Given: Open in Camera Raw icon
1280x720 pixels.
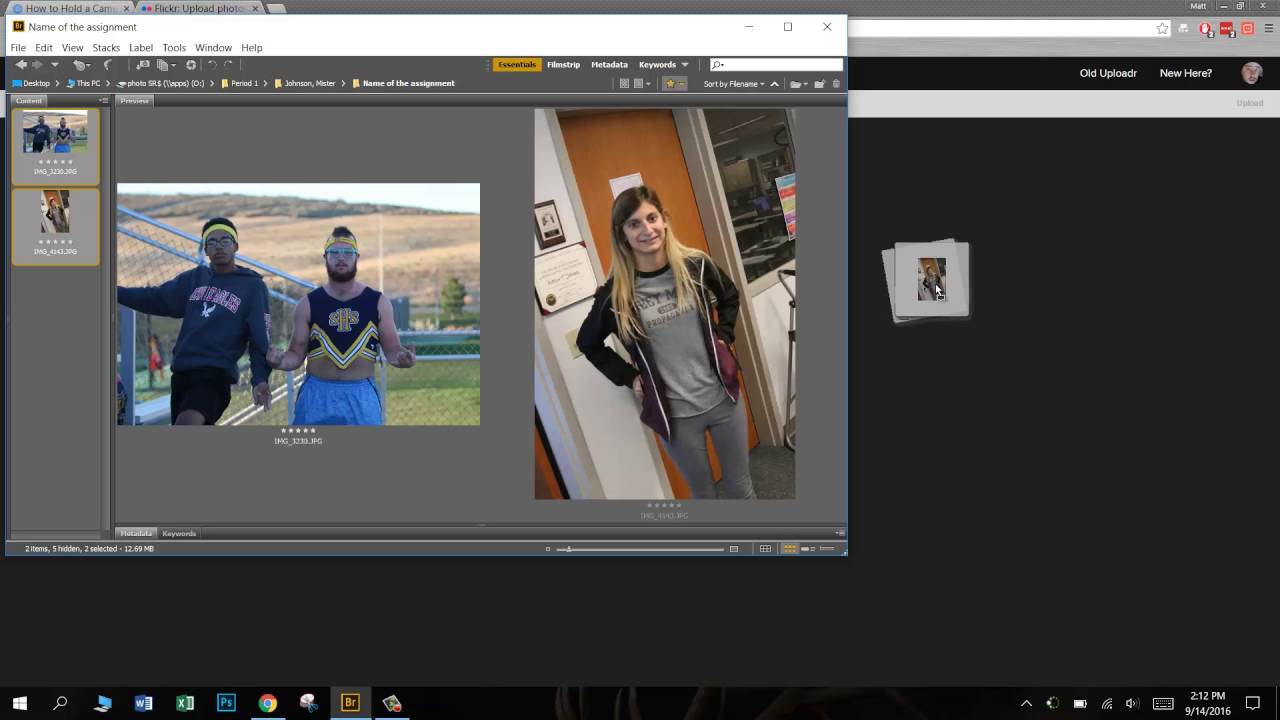Looking at the screenshot, I should (x=191, y=65).
